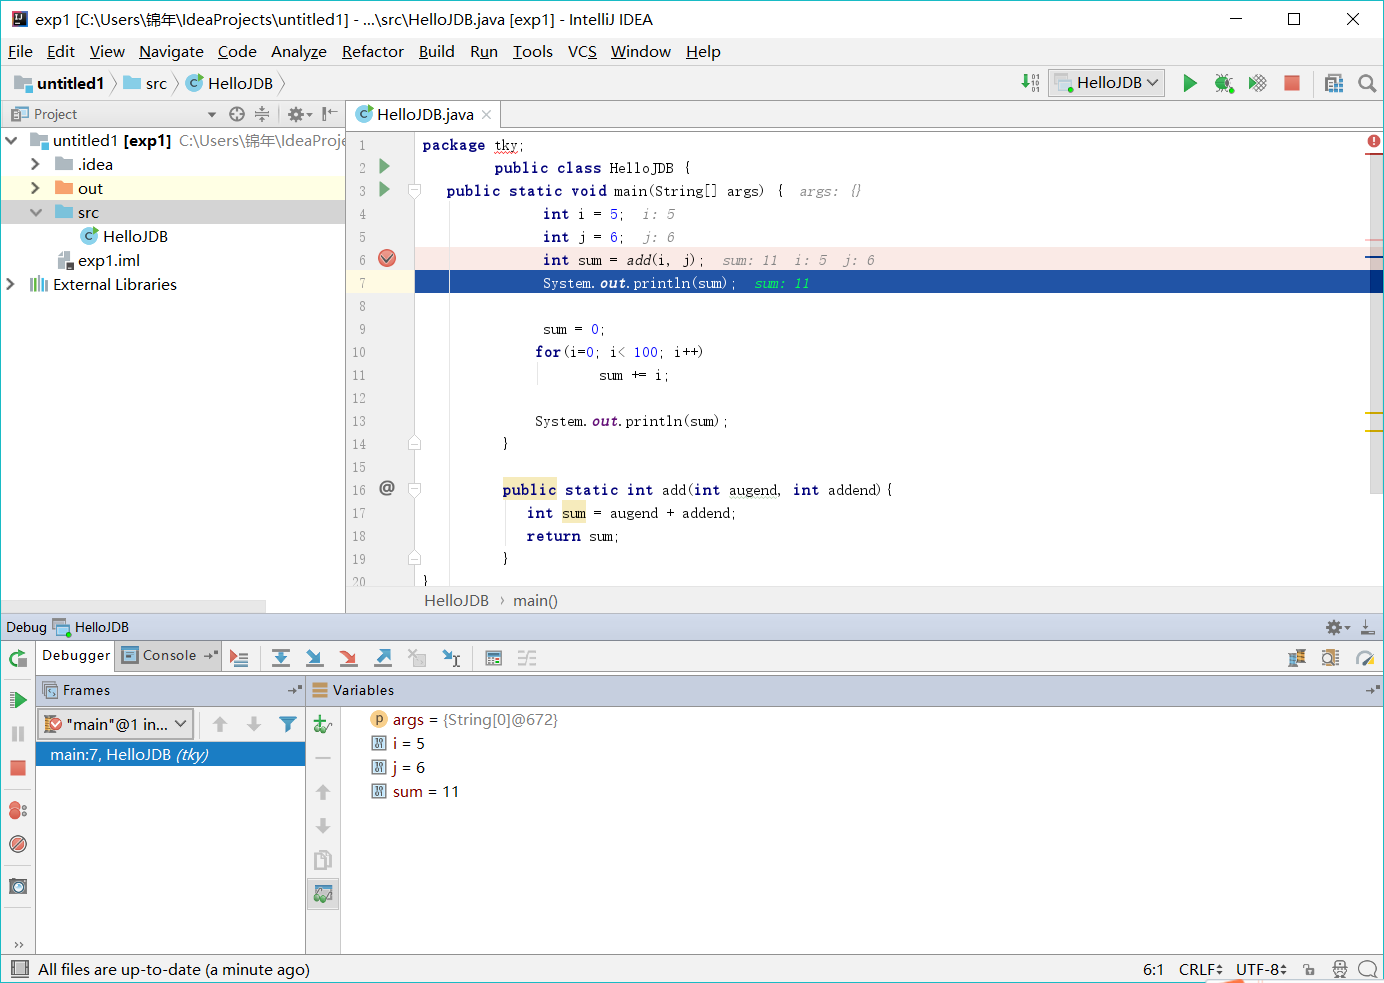Click Step Over in the debugger toolbar
Screen dimensions: 1384x983
pyautogui.click(x=281, y=658)
